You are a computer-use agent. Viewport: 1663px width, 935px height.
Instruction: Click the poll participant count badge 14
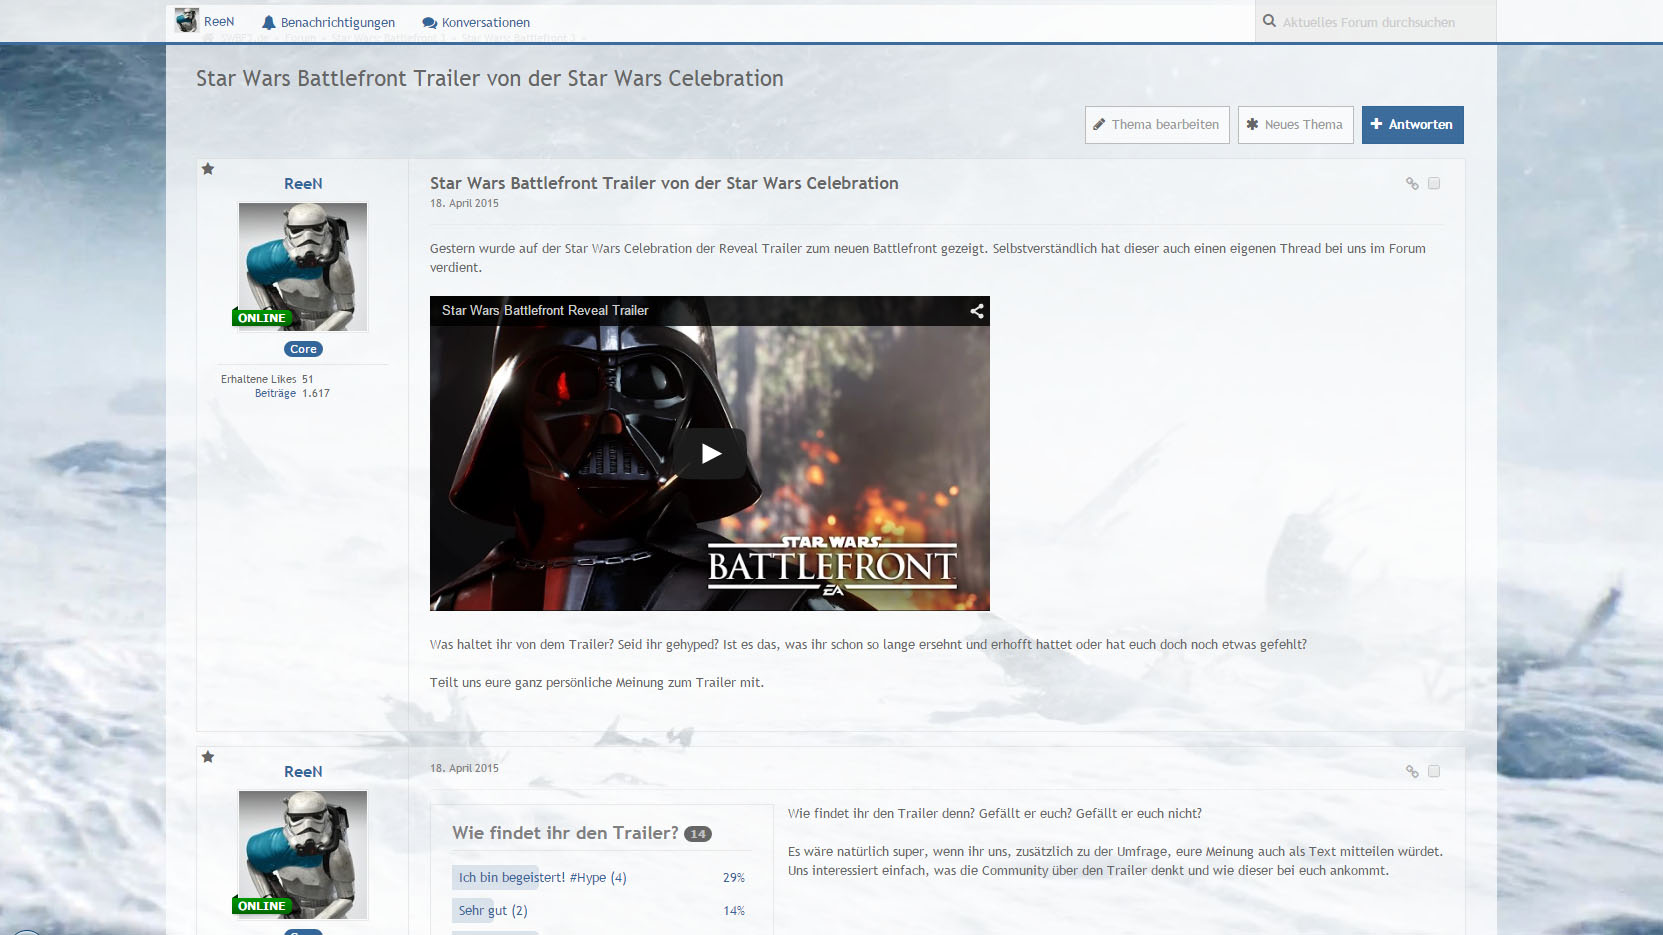(x=698, y=834)
